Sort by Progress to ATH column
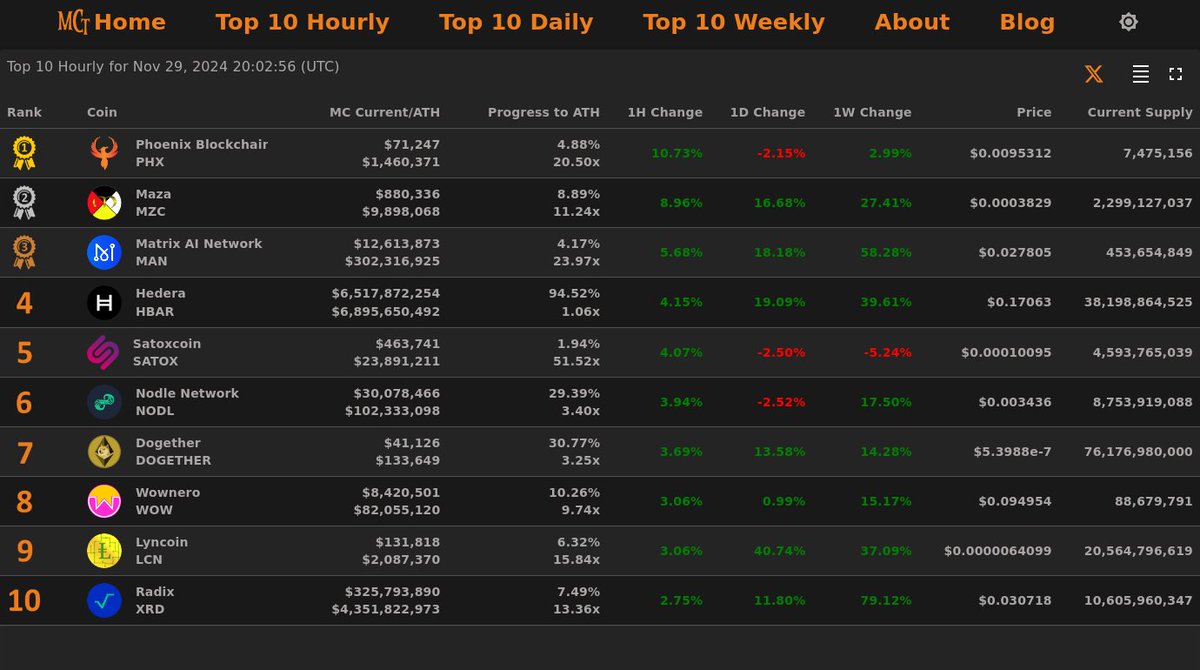1200x670 pixels. pos(544,112)
